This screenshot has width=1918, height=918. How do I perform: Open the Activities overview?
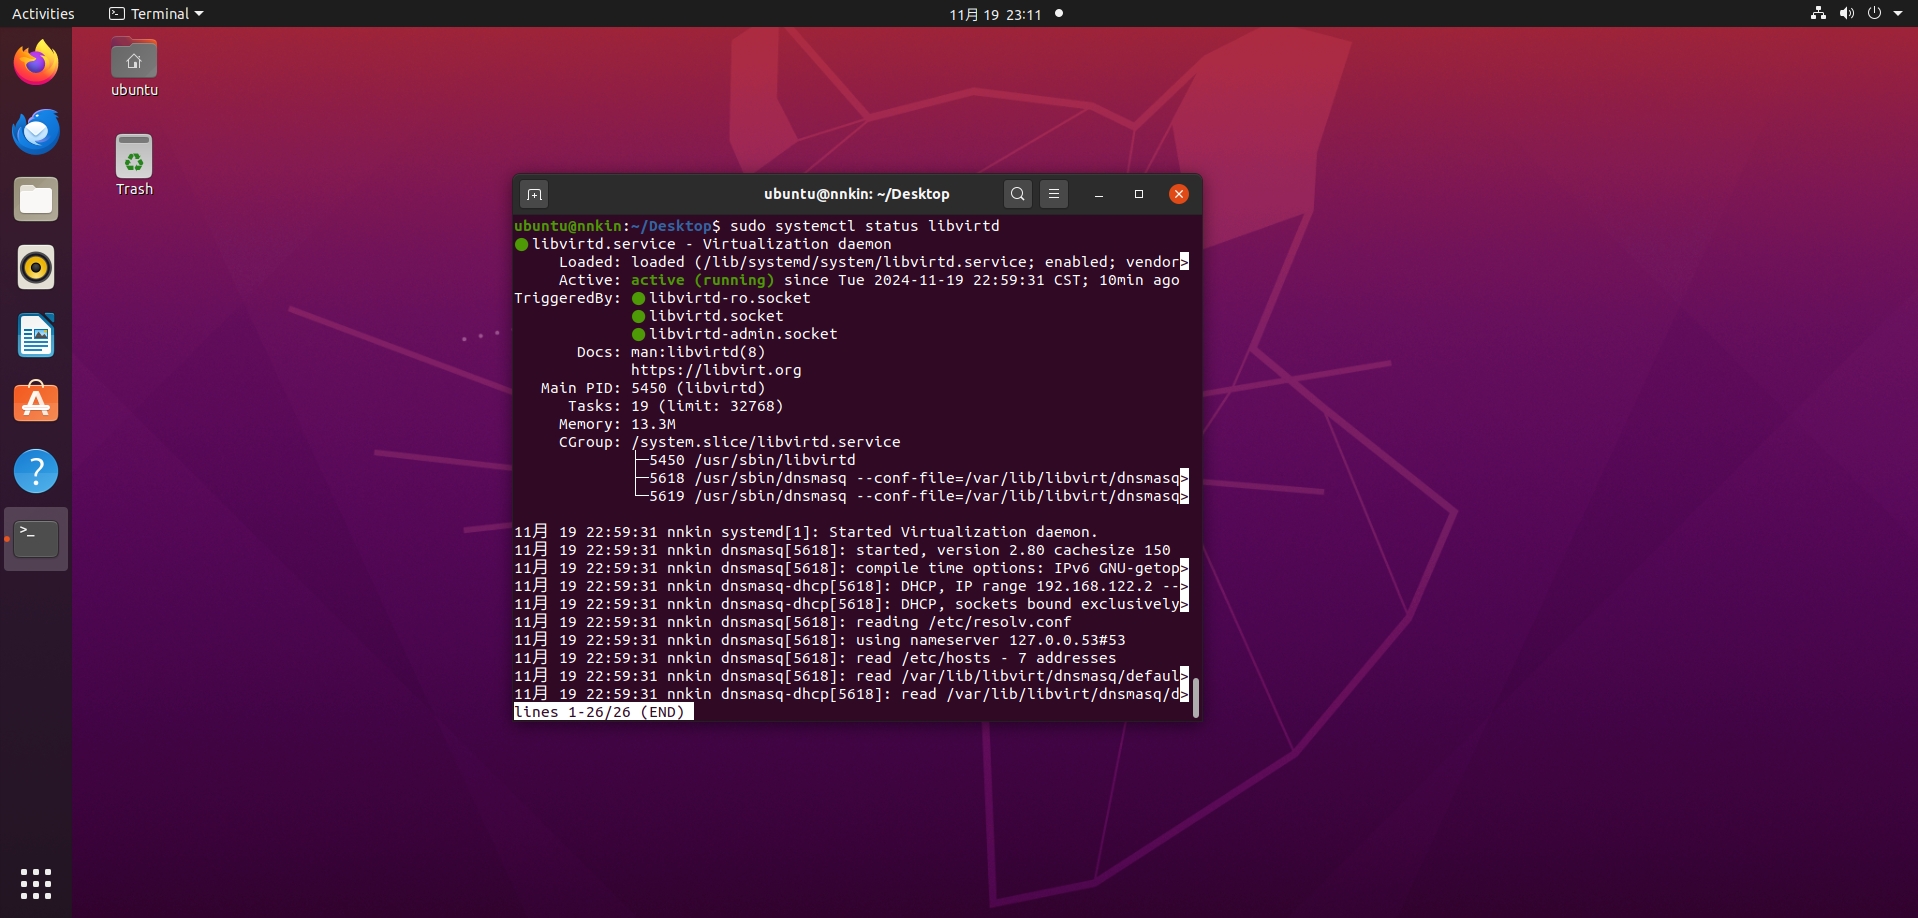pyautogui.click(x=43, y=14)
